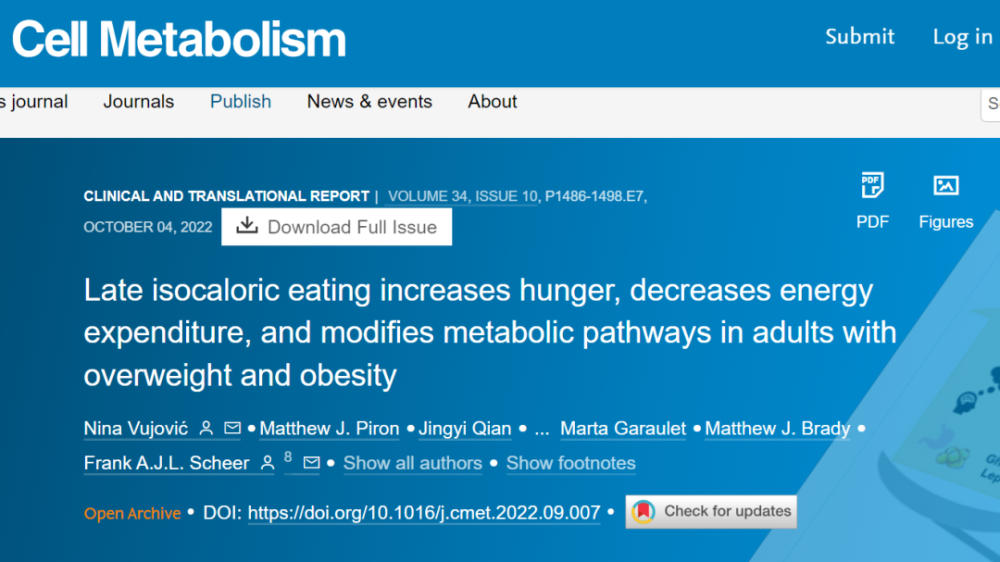This screenshot has width=1000, height=562.
Task: Click the Crossmark Check for updates badge
Action: coord(711,512)
